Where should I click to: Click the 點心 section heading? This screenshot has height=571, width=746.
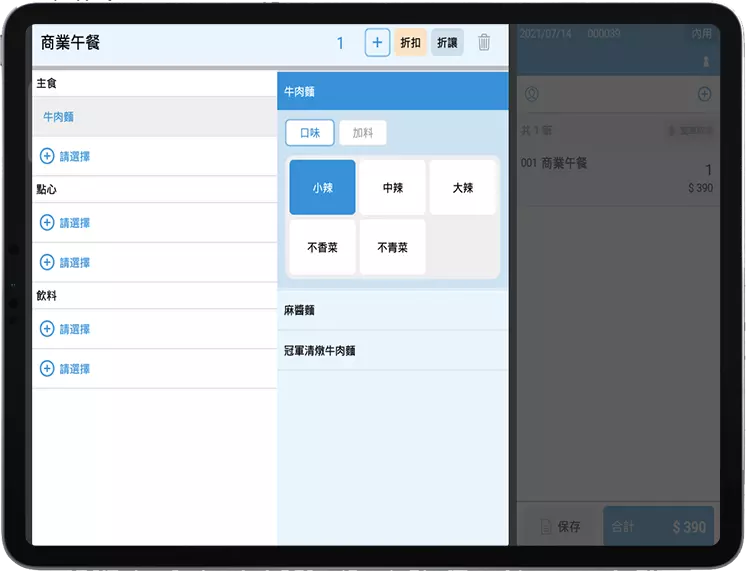(47, 189)
